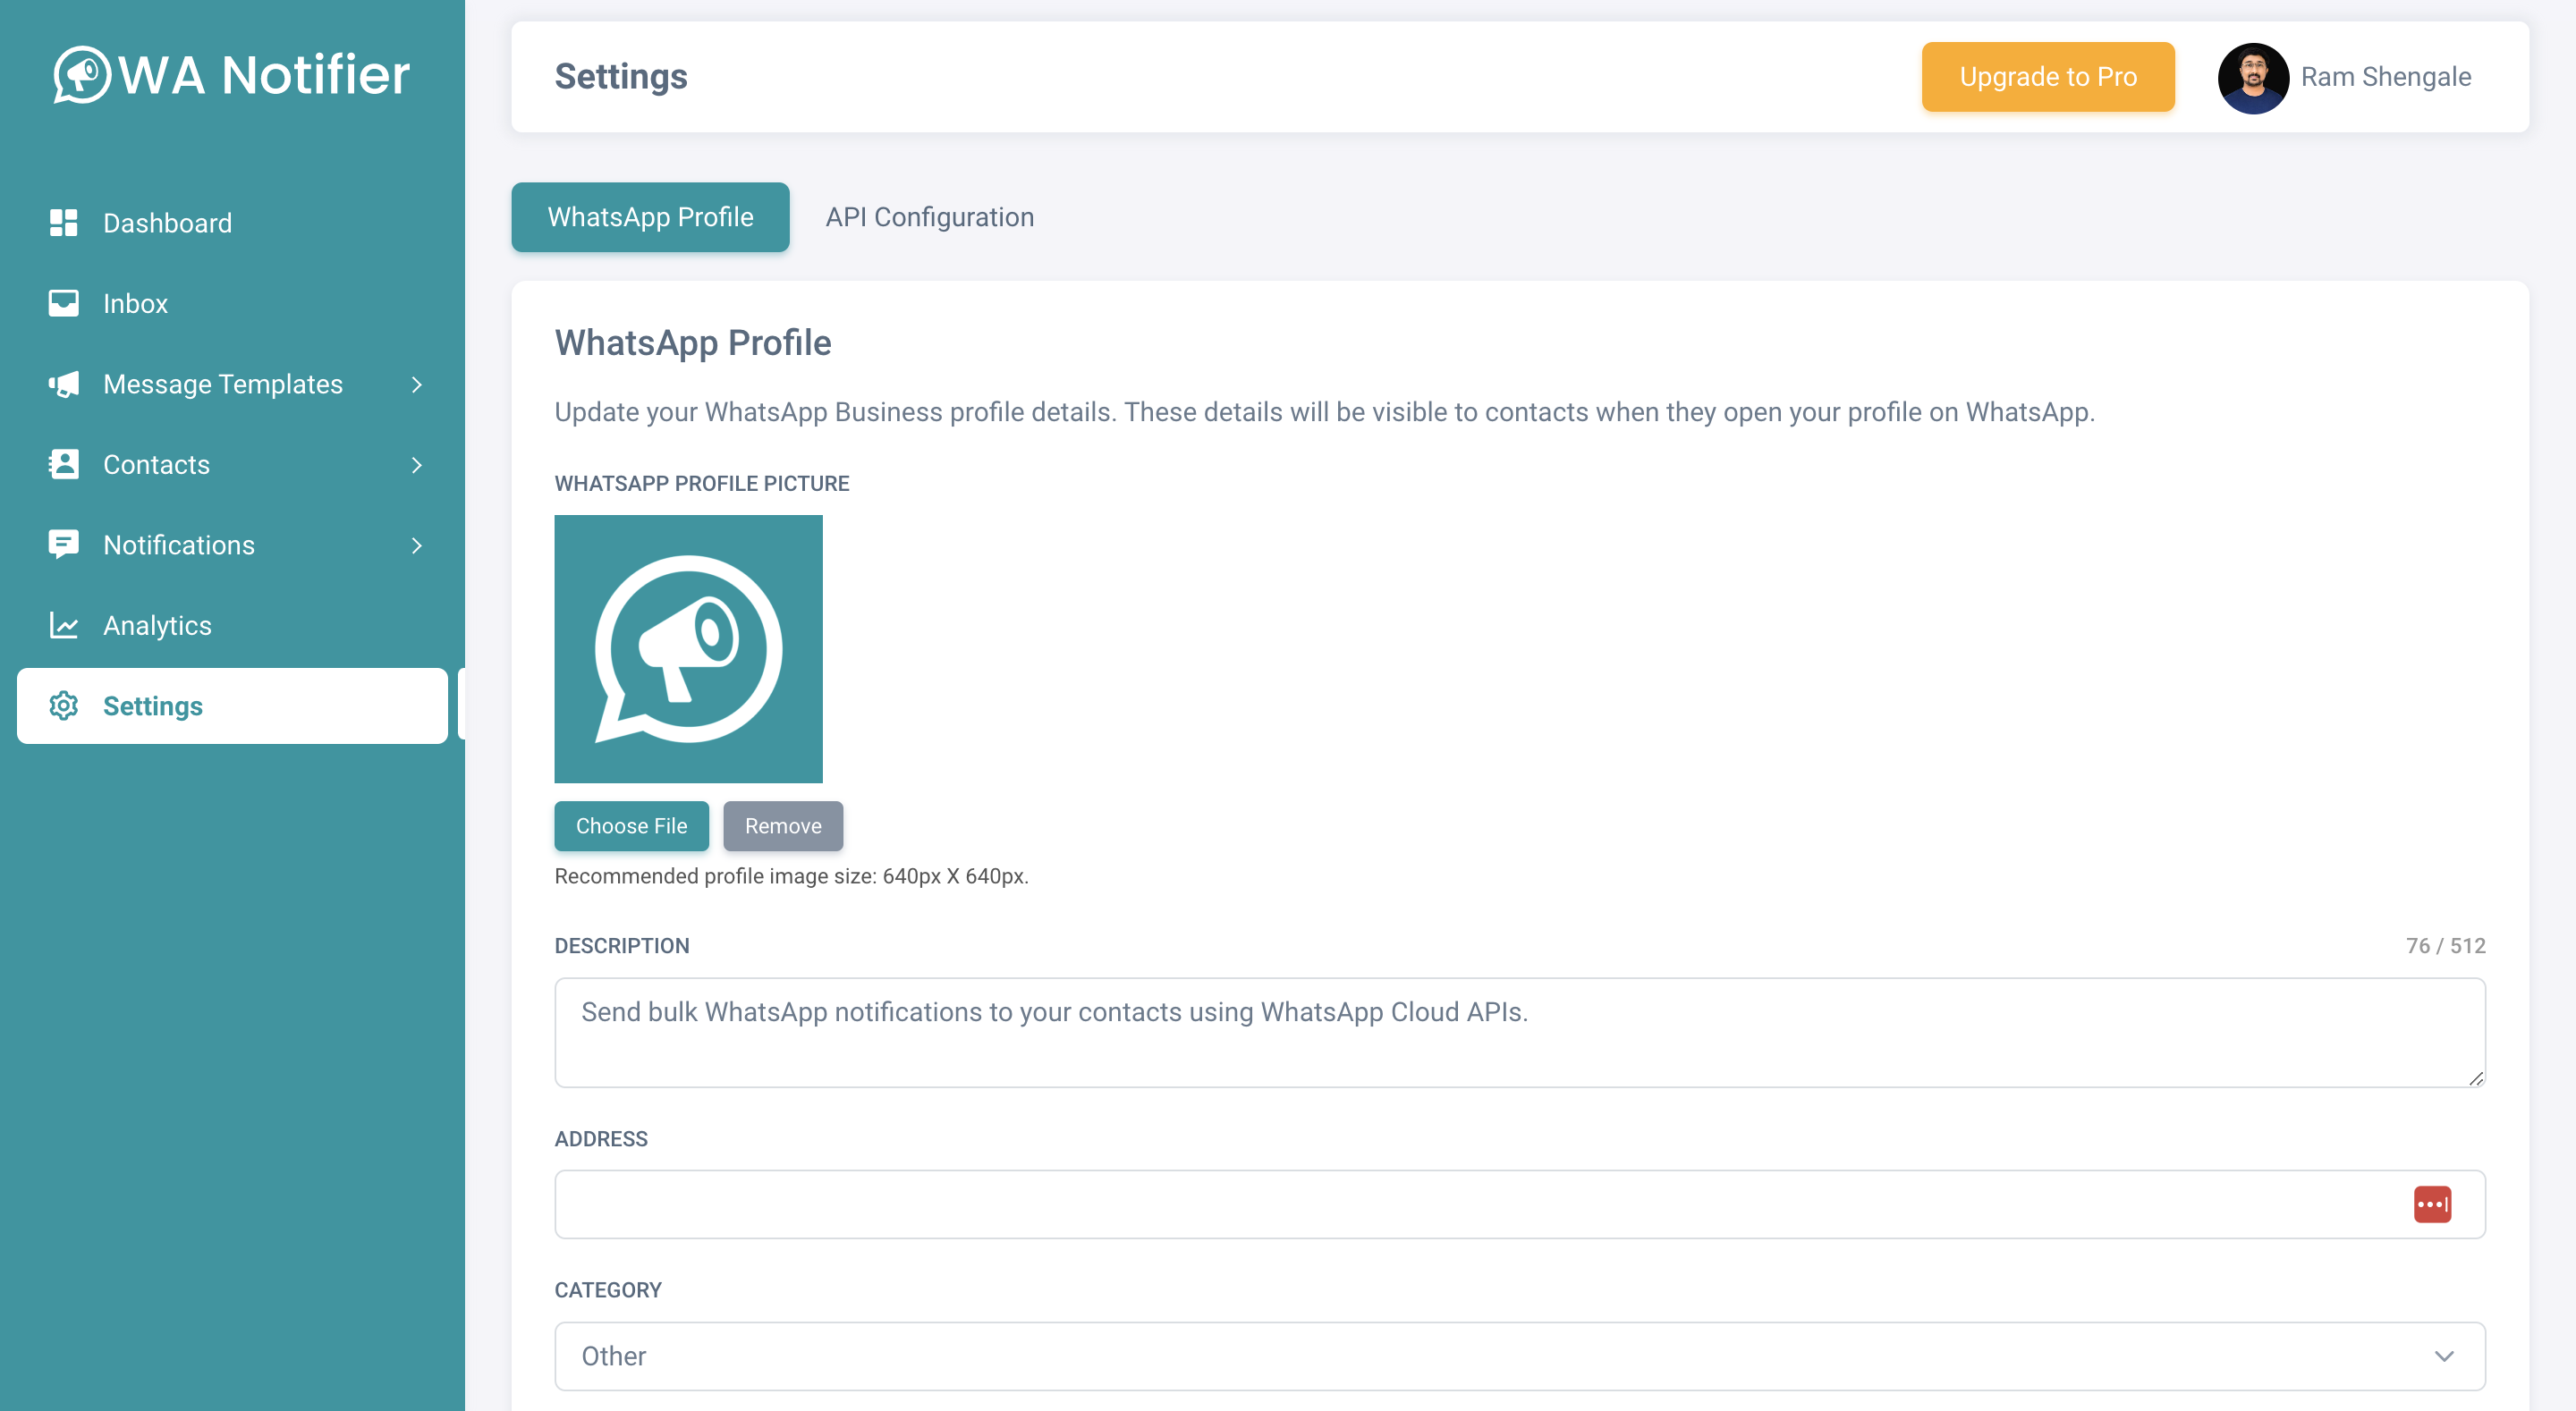Click the 'ADDRESS' field label
Image resolution: width=2576 pixels, height=1411 pixels.
601,1139
